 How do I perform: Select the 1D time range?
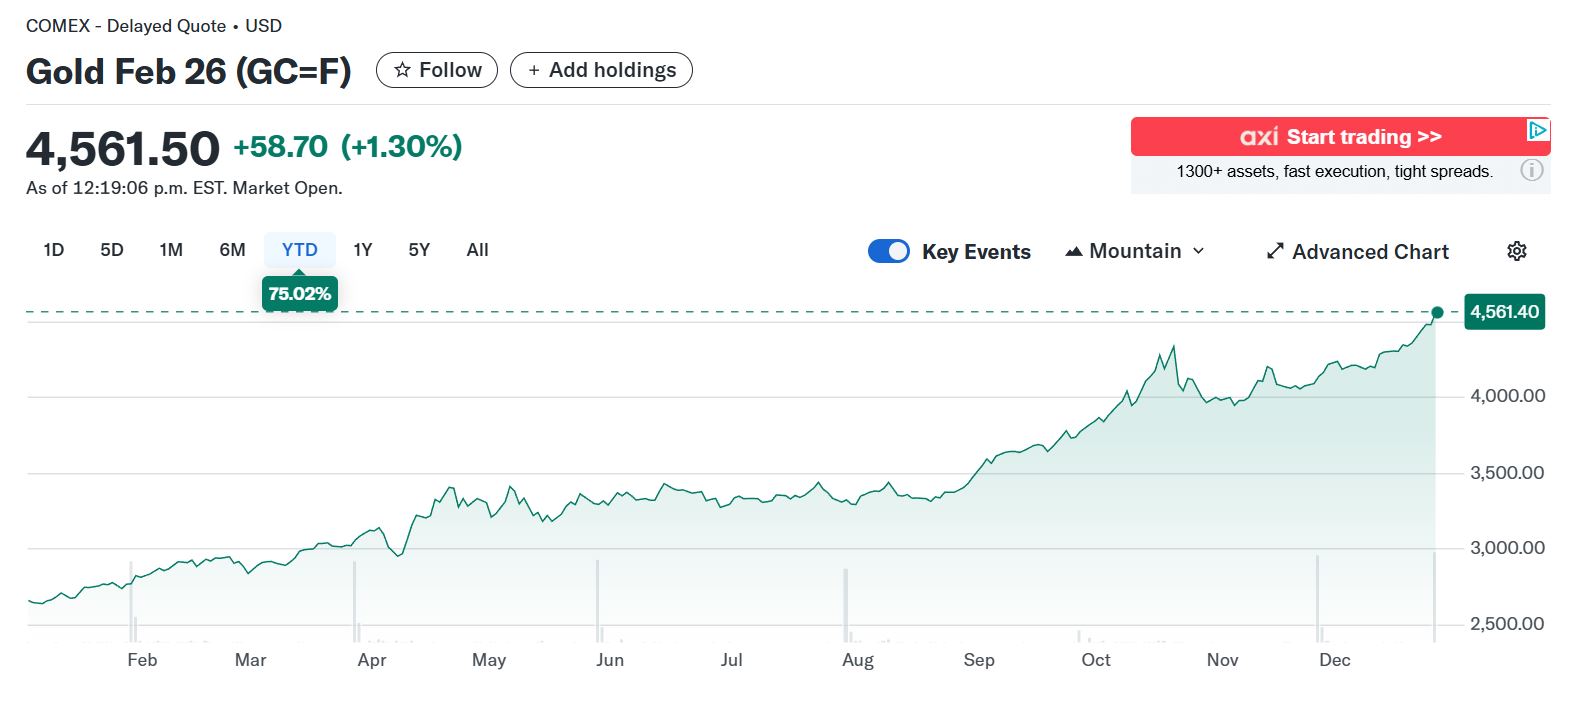(x=54, y=250)
